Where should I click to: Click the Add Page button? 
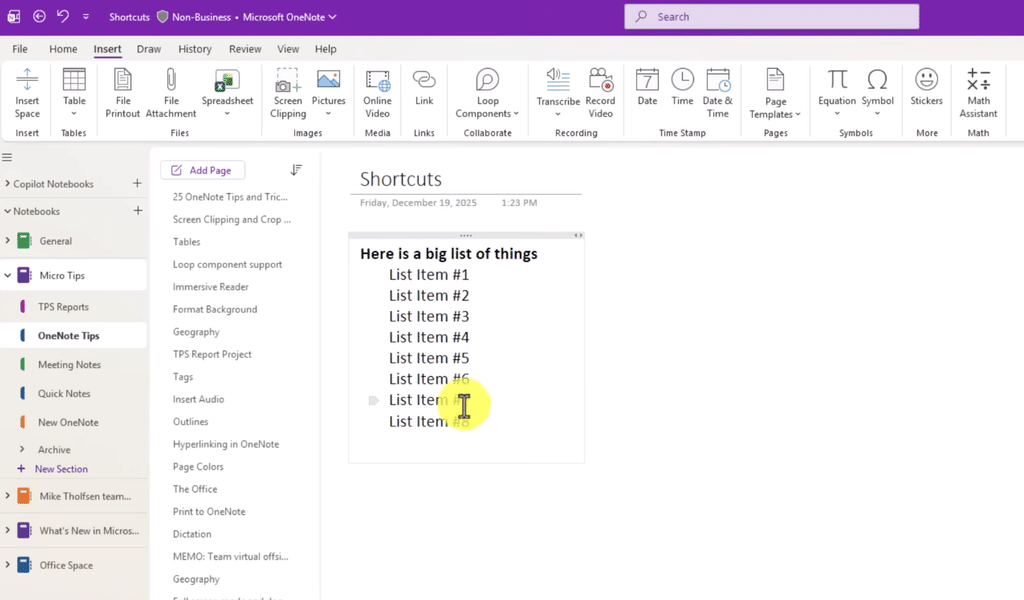[x=202, y=170]
